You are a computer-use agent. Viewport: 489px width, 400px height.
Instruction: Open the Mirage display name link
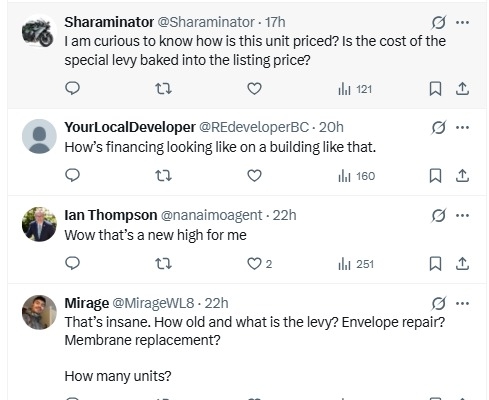click(x=87, y=303)
